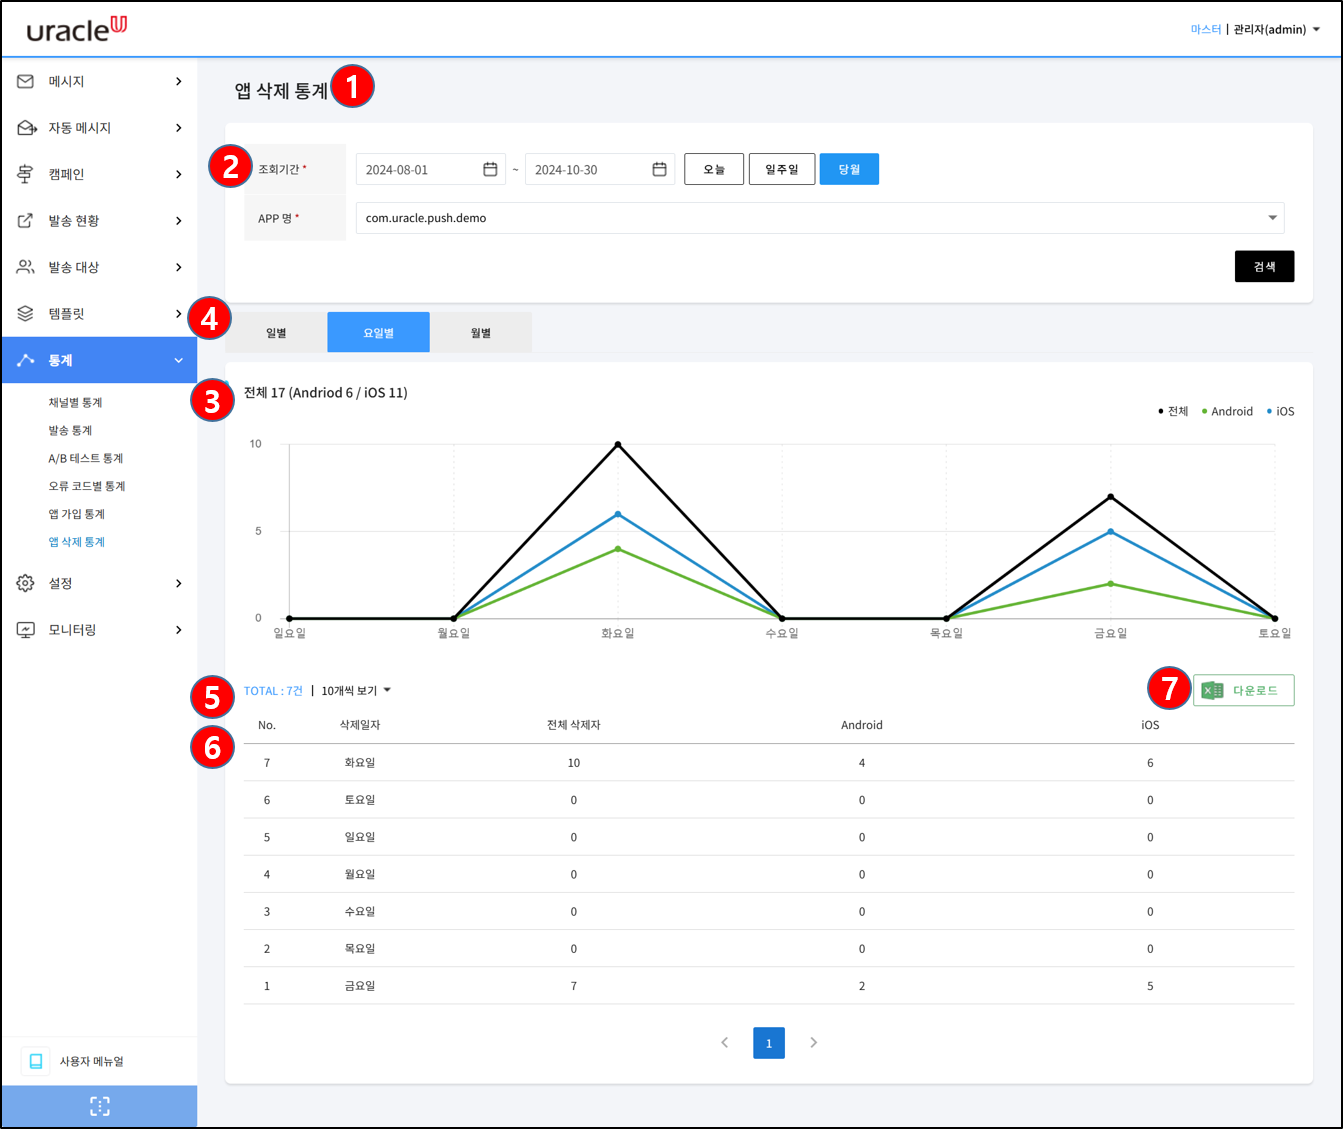Open calendar icon for start date 2024-08-01
Image resolution: width=1343 pixels, height=1129 pixels.
(490, 169)
